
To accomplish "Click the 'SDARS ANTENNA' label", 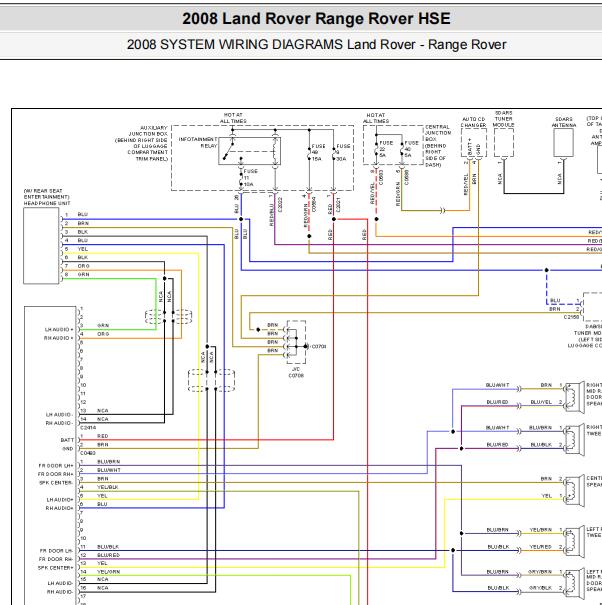I will pos(563,122).
